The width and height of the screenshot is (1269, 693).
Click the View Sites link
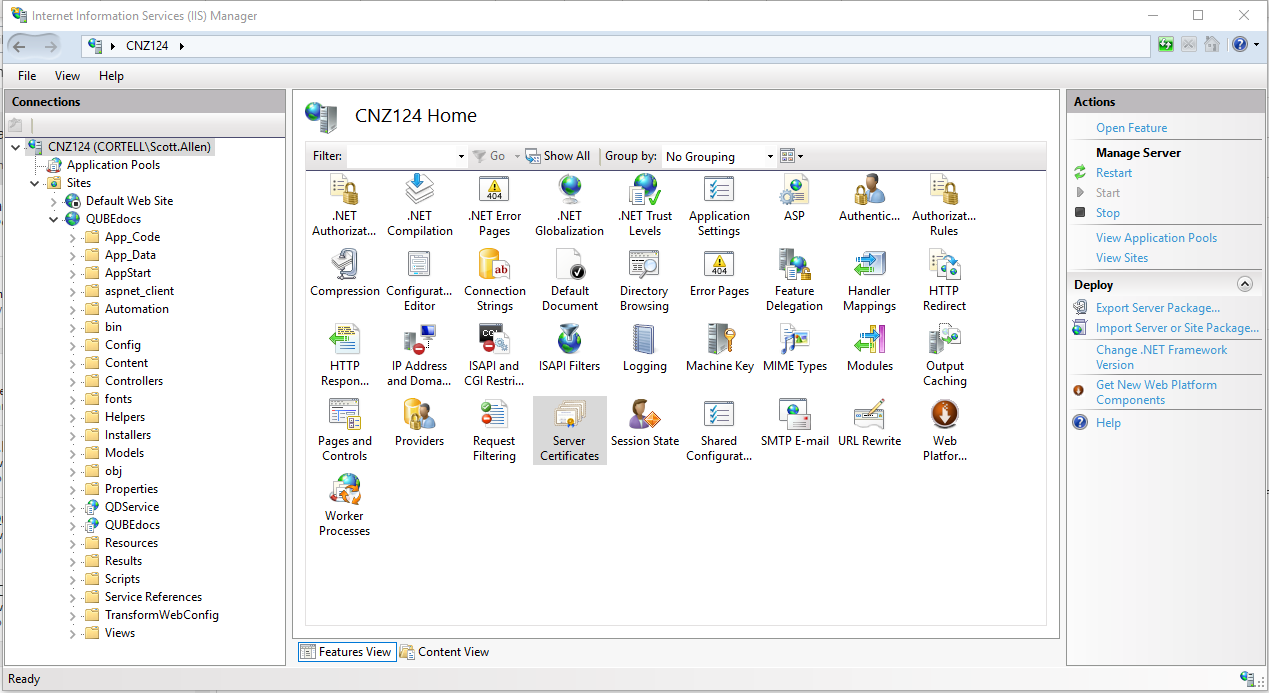(1122, 258)
